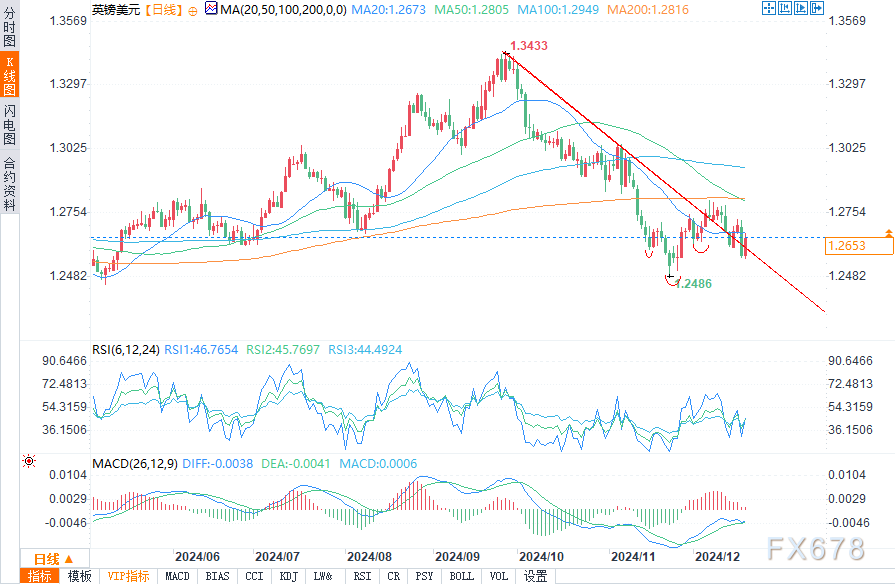Select the KDJ indicator button
This screenshot has width=895, height=584.
[x=288, y=576]
